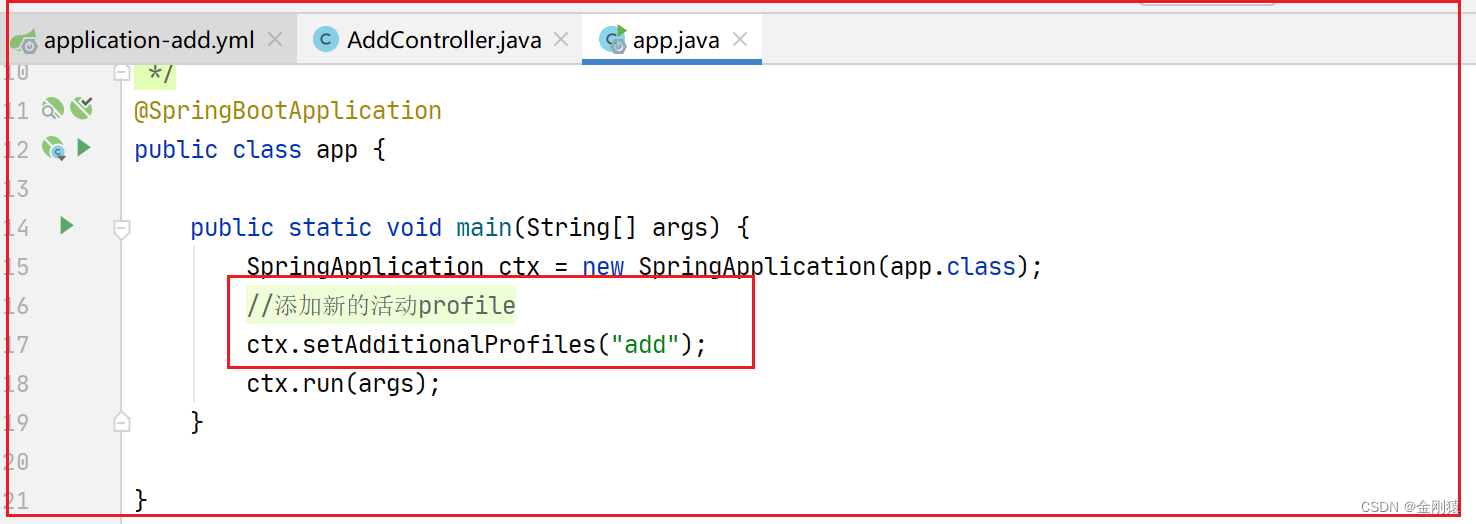Image resolution: width=1476 pixels, height=524 pixels.
Task: Switch to the application-add.yml tab
Action: pos(149,40)
